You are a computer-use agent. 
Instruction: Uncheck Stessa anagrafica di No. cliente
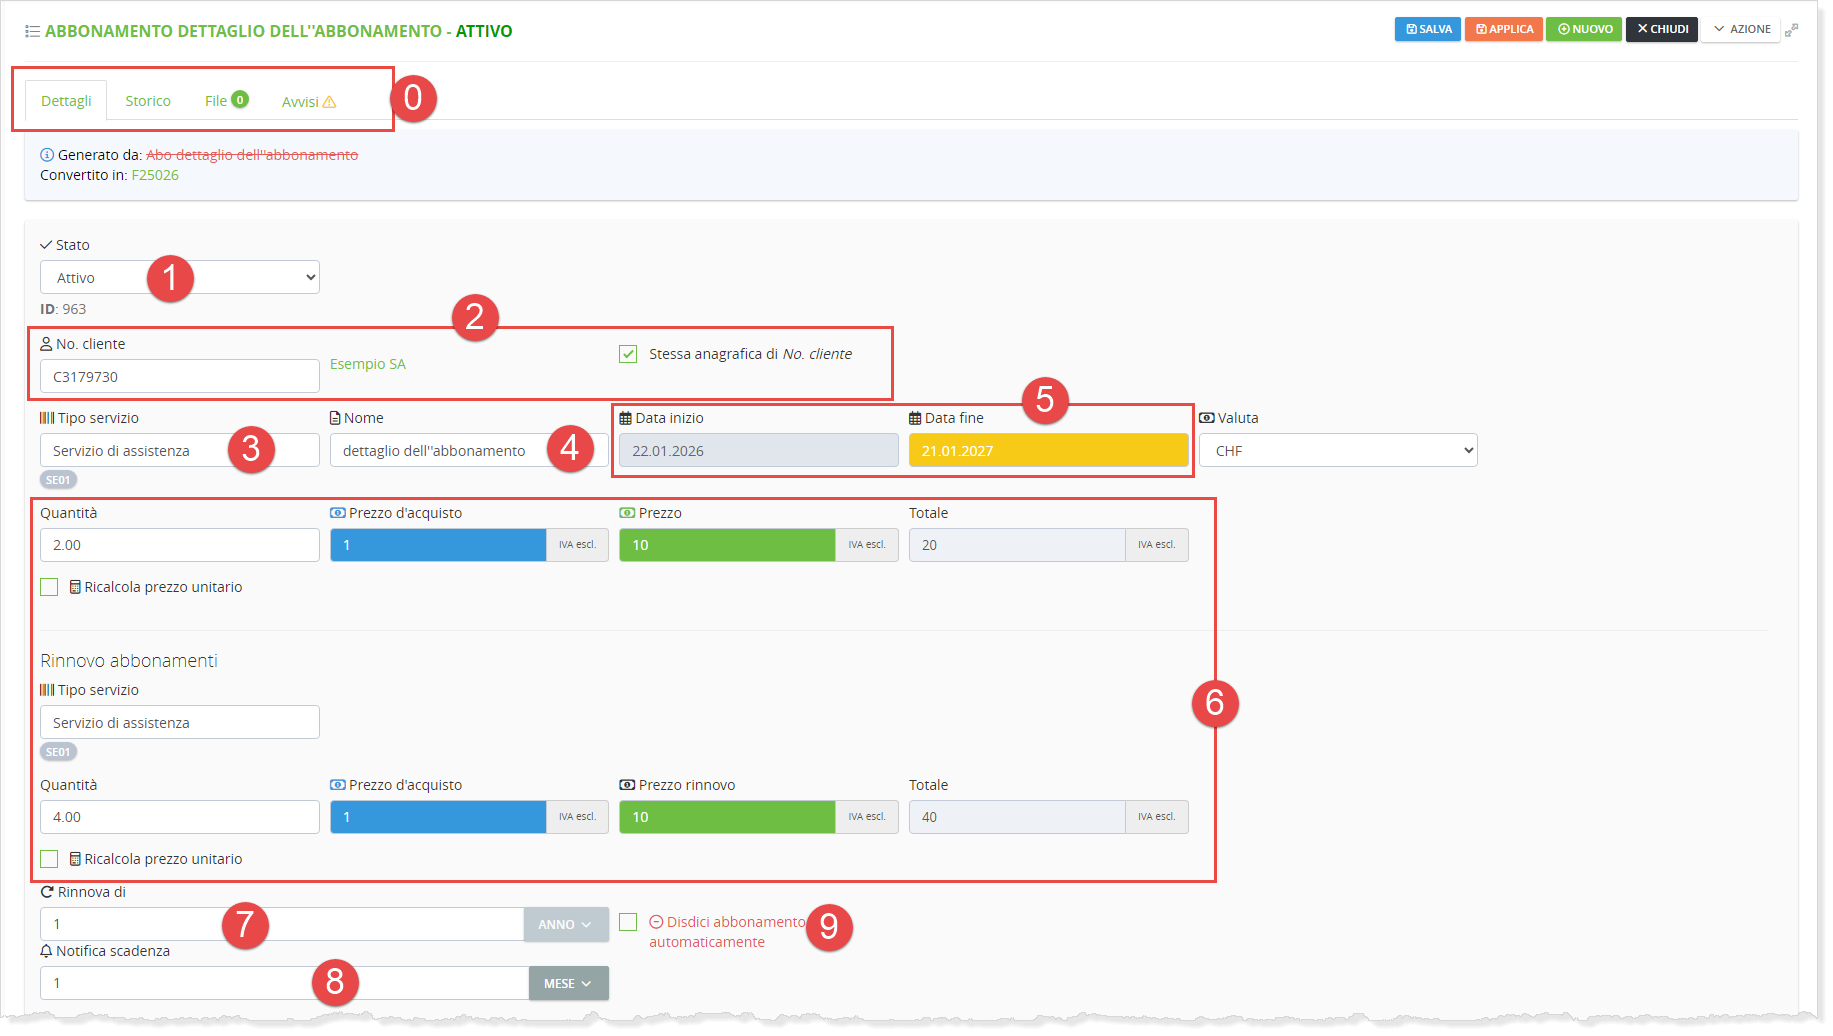(x=628, y=354)
